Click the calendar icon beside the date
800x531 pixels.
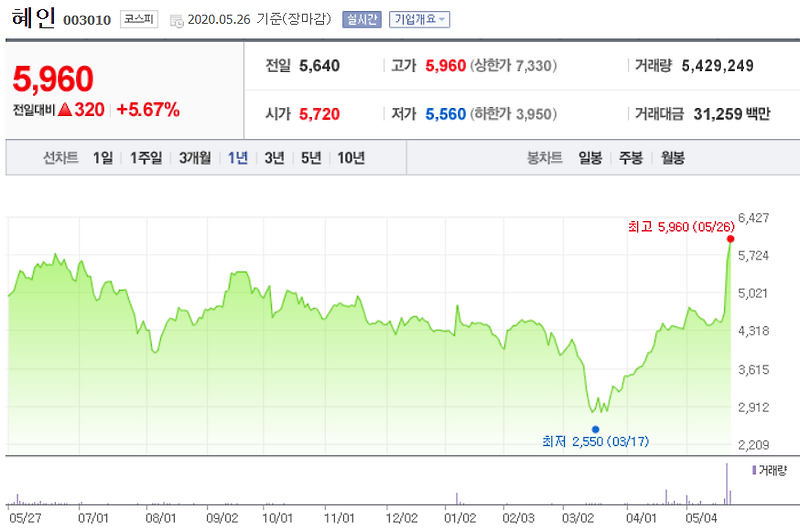[x=177, y=21]
